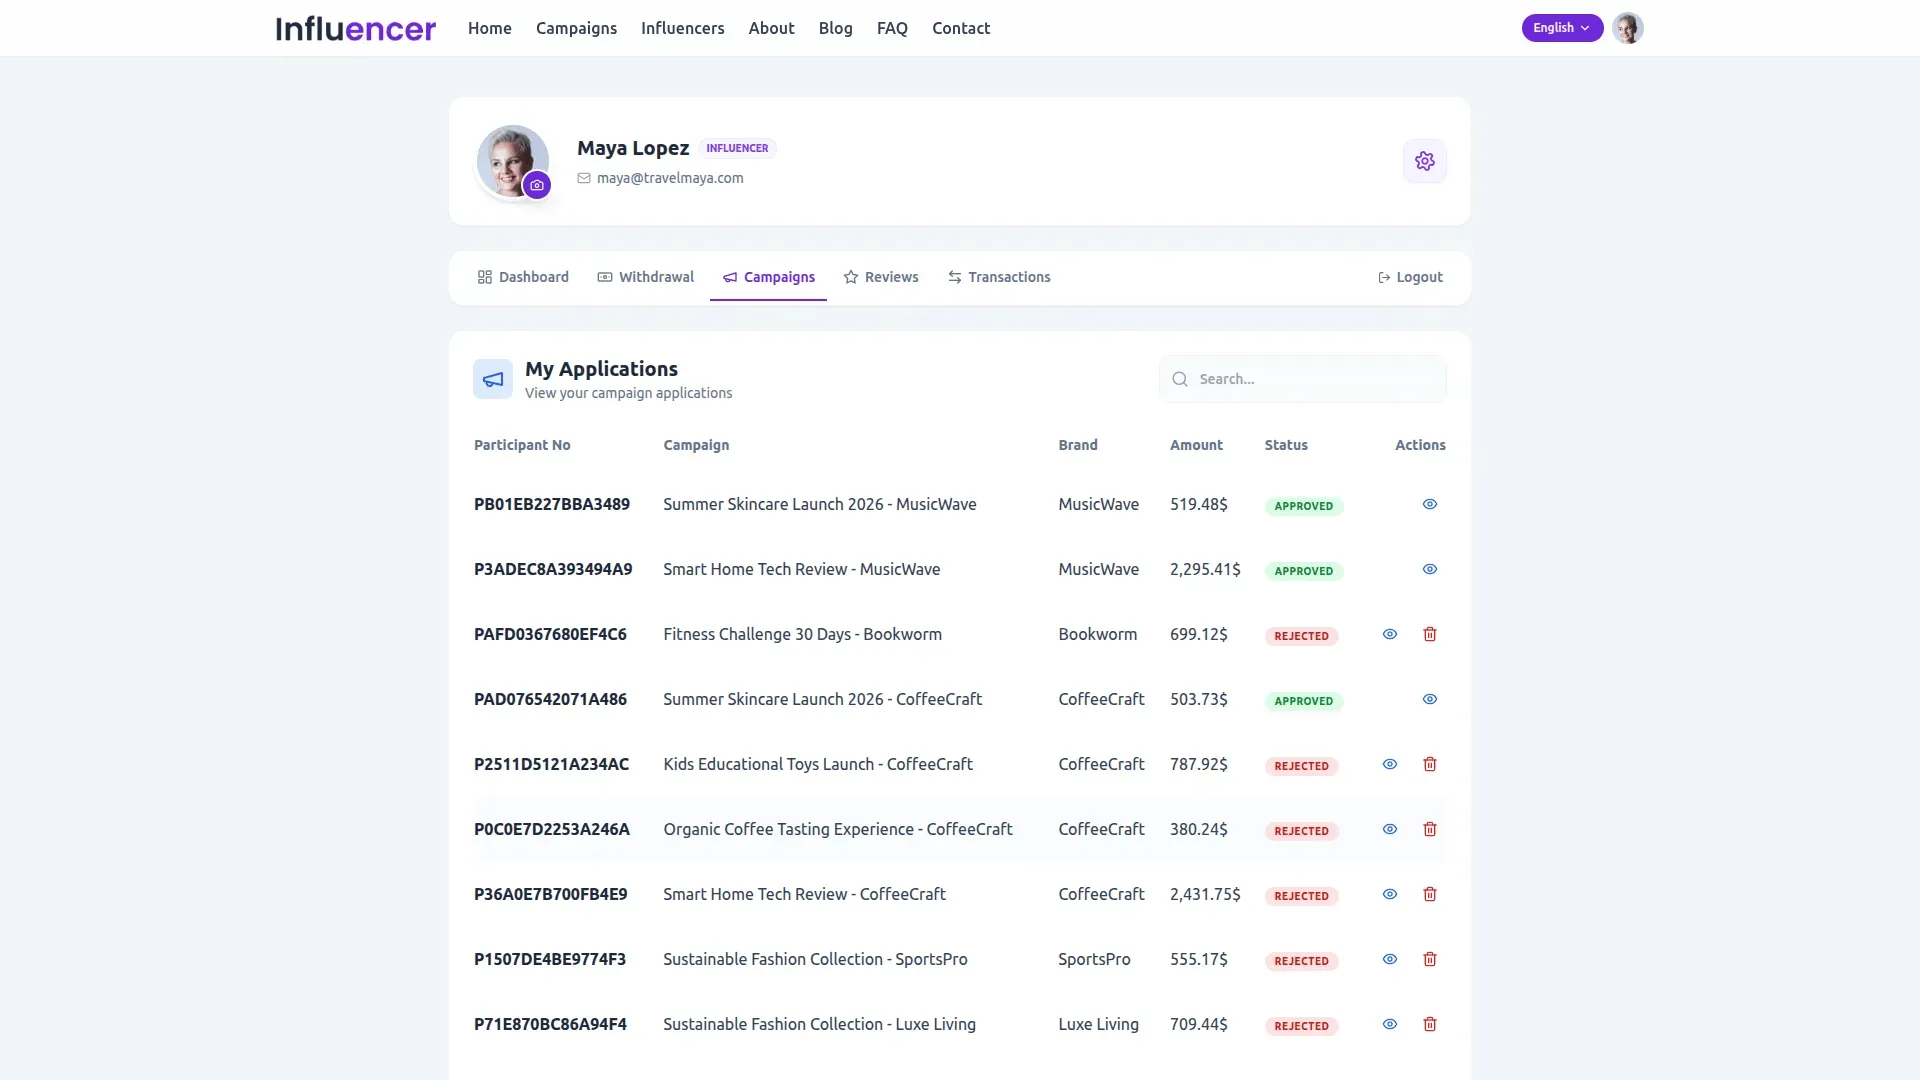Viewport: 1920px width, 1080px height.
Task: Delete the Kids Educational Toys Launch application
Action: pyautogui.click(x=1429, y=764)
